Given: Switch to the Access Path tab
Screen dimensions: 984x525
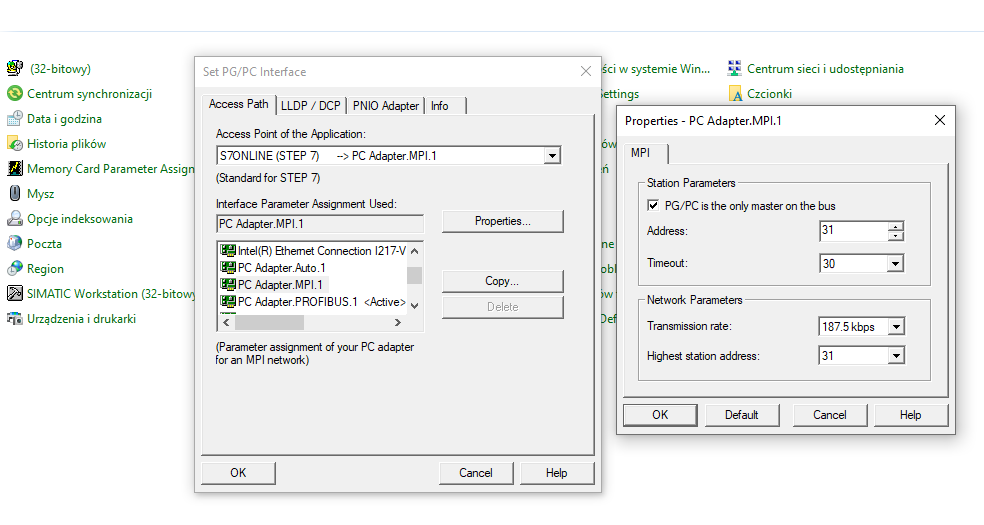Looking at the screenshot, I should click(x=238, y=104).
